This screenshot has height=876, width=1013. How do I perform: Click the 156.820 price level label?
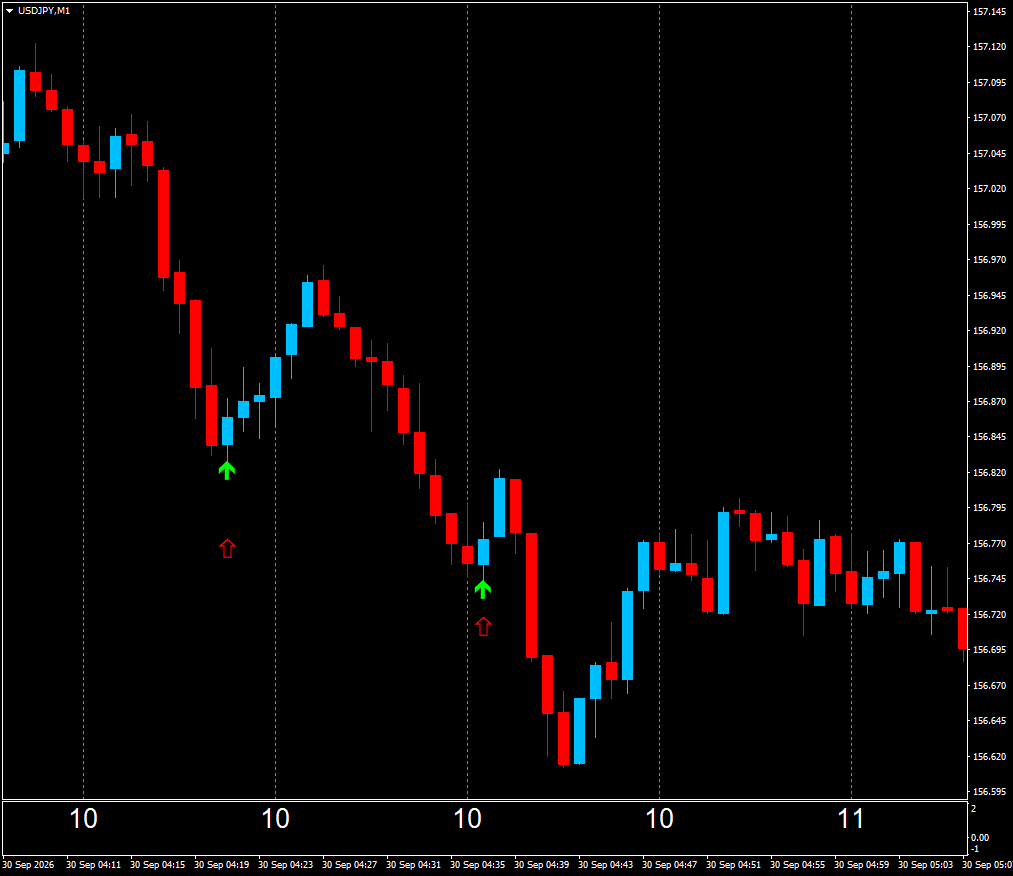[989, 472]
